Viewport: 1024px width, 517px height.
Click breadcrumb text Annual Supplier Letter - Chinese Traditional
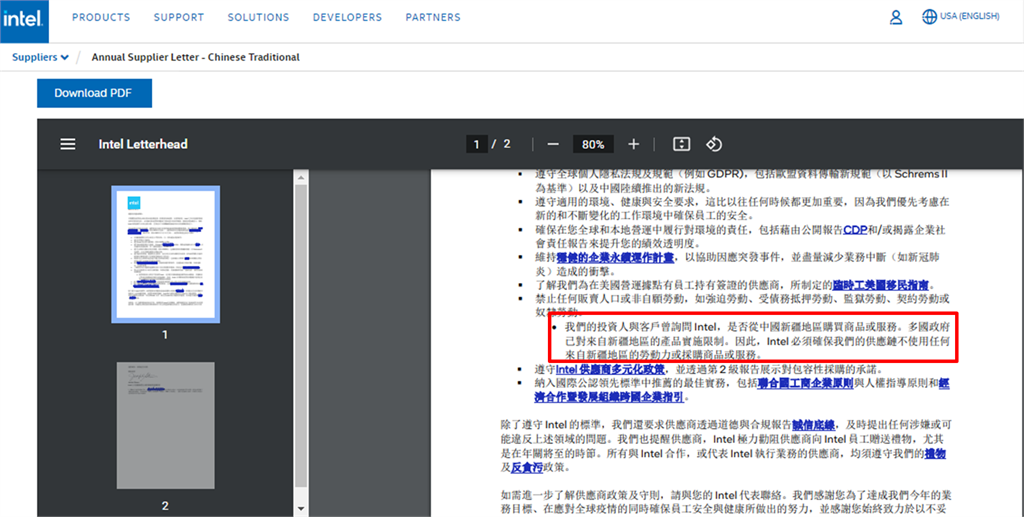click(195, 57)
